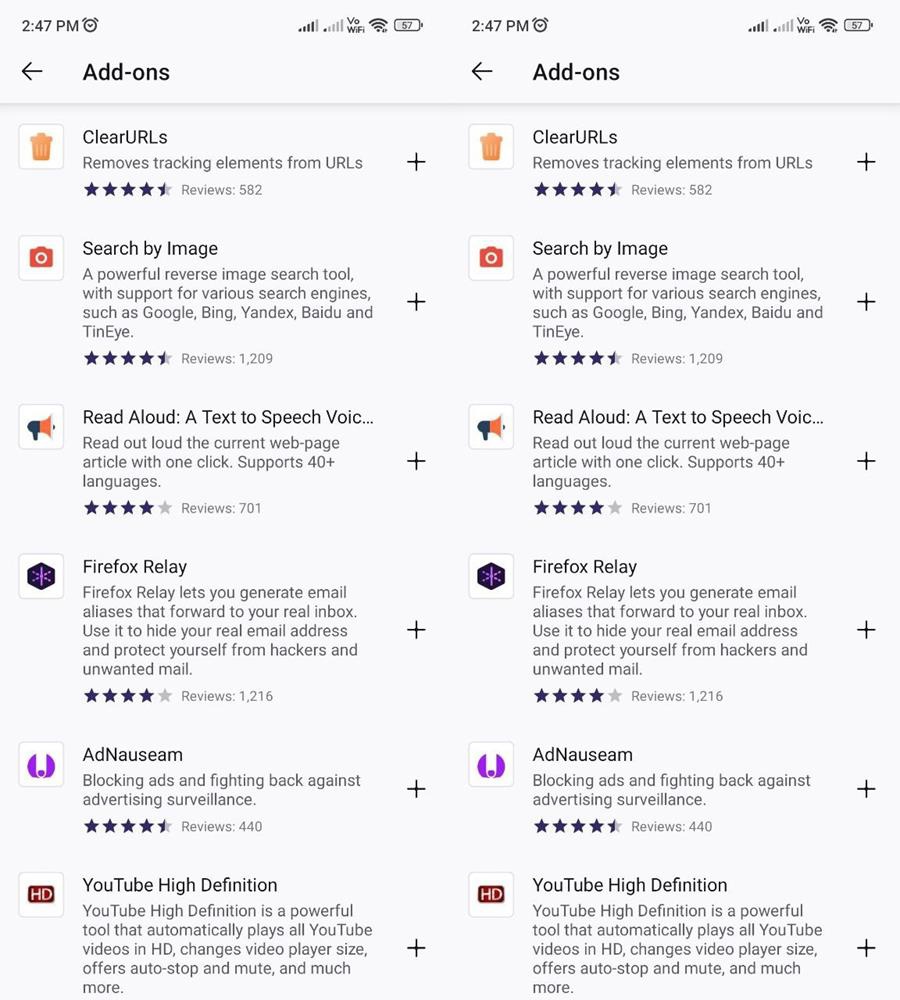Open the Firefox Relay title in right screen
This screenshot has width=900, height=1000.
coord(584,567)
